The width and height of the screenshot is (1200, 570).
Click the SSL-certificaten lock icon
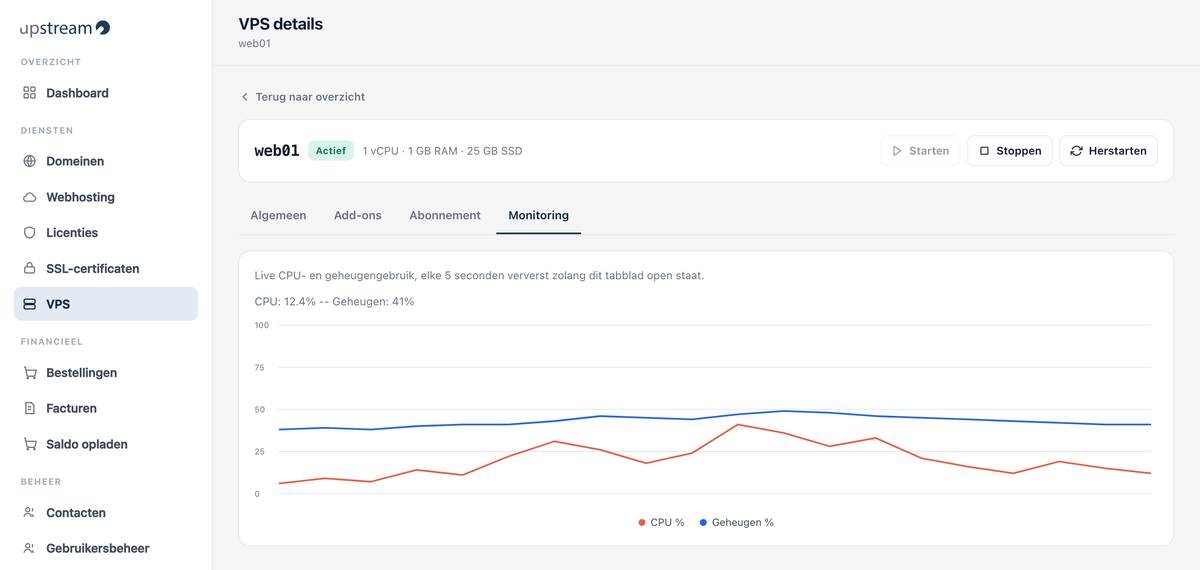coord(29,269)
